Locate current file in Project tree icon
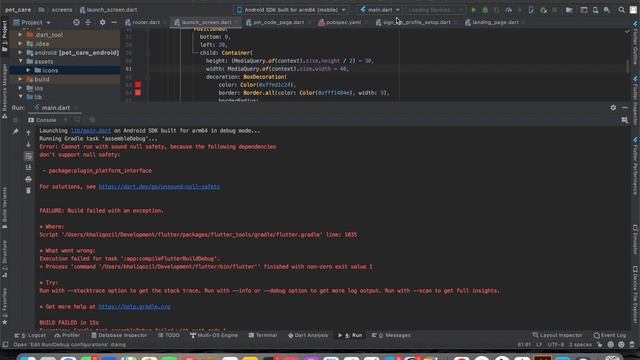Image resolution: width=640 pixels, height=360 pixels. pos(76,22)
